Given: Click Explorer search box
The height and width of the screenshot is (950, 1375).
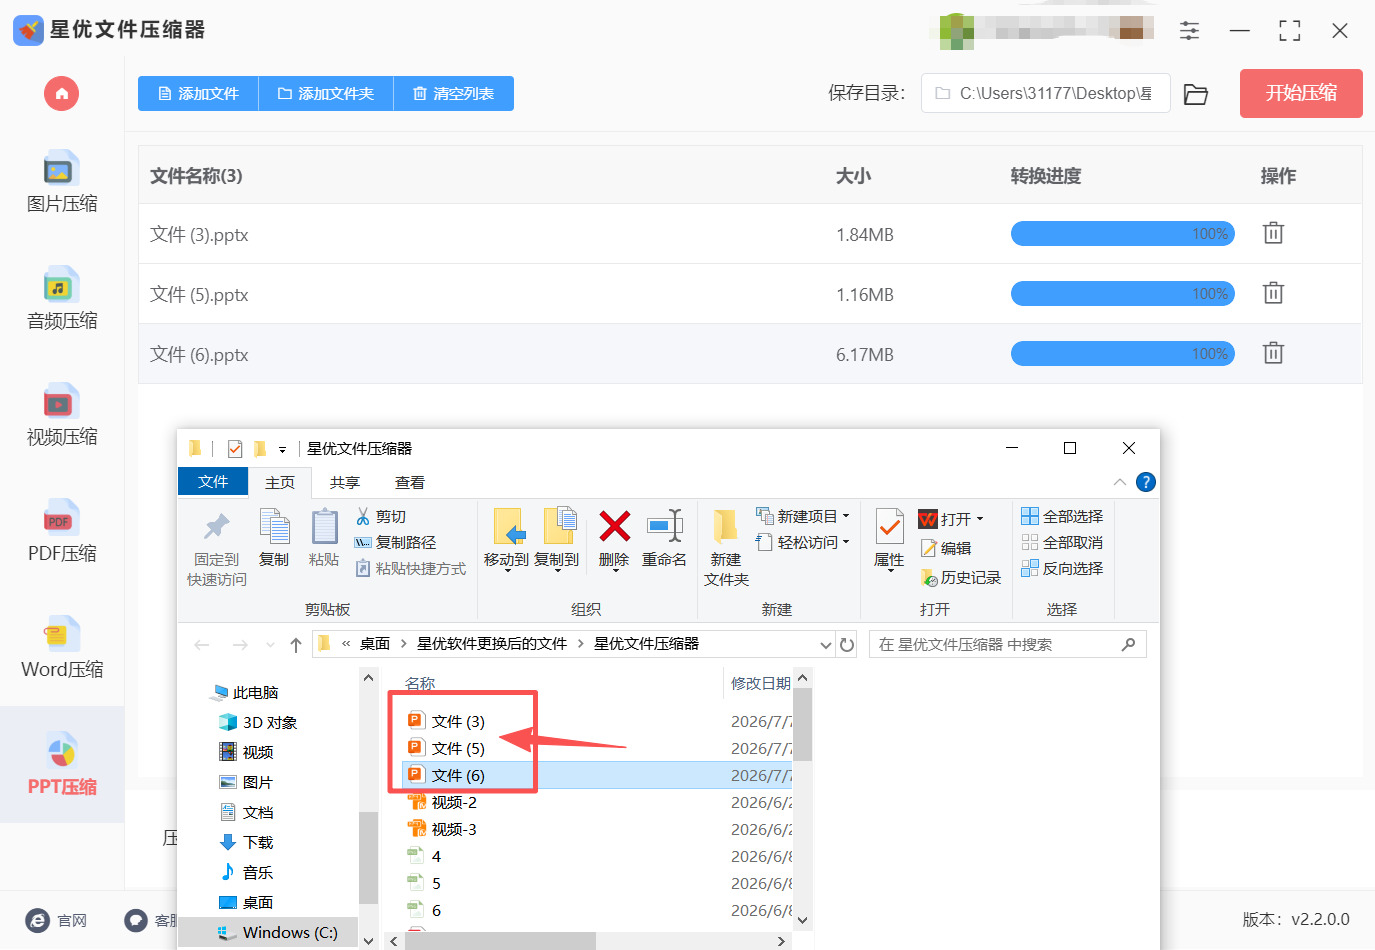Looking at the screenshot, I should tap(1007, 645).
